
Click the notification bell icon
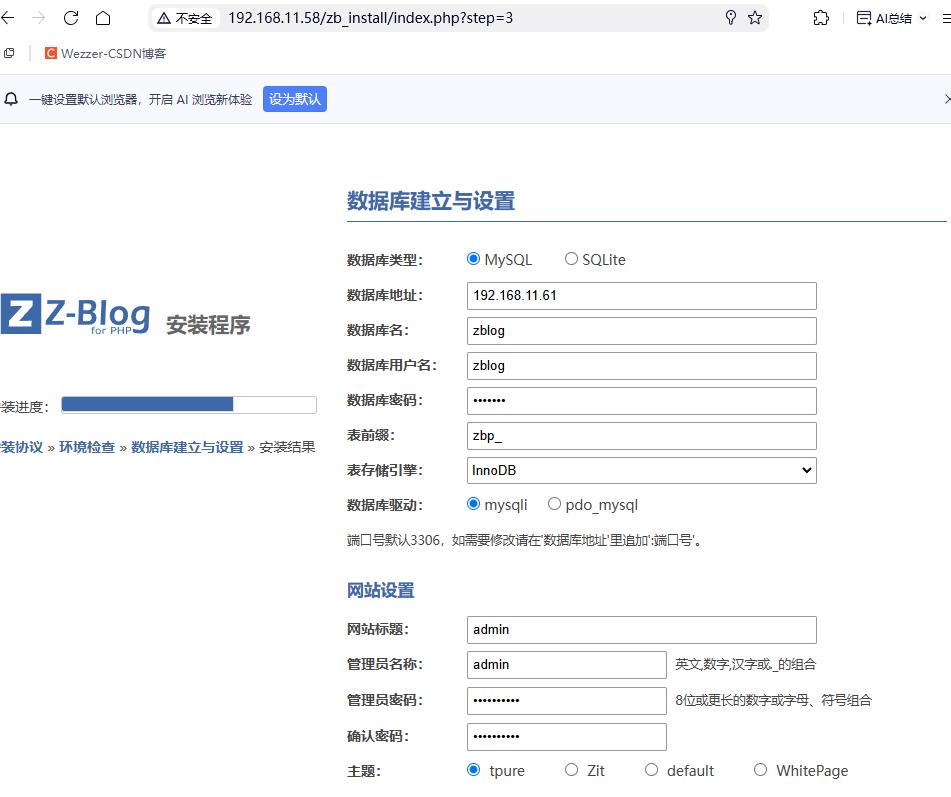[x=12, y=99]
